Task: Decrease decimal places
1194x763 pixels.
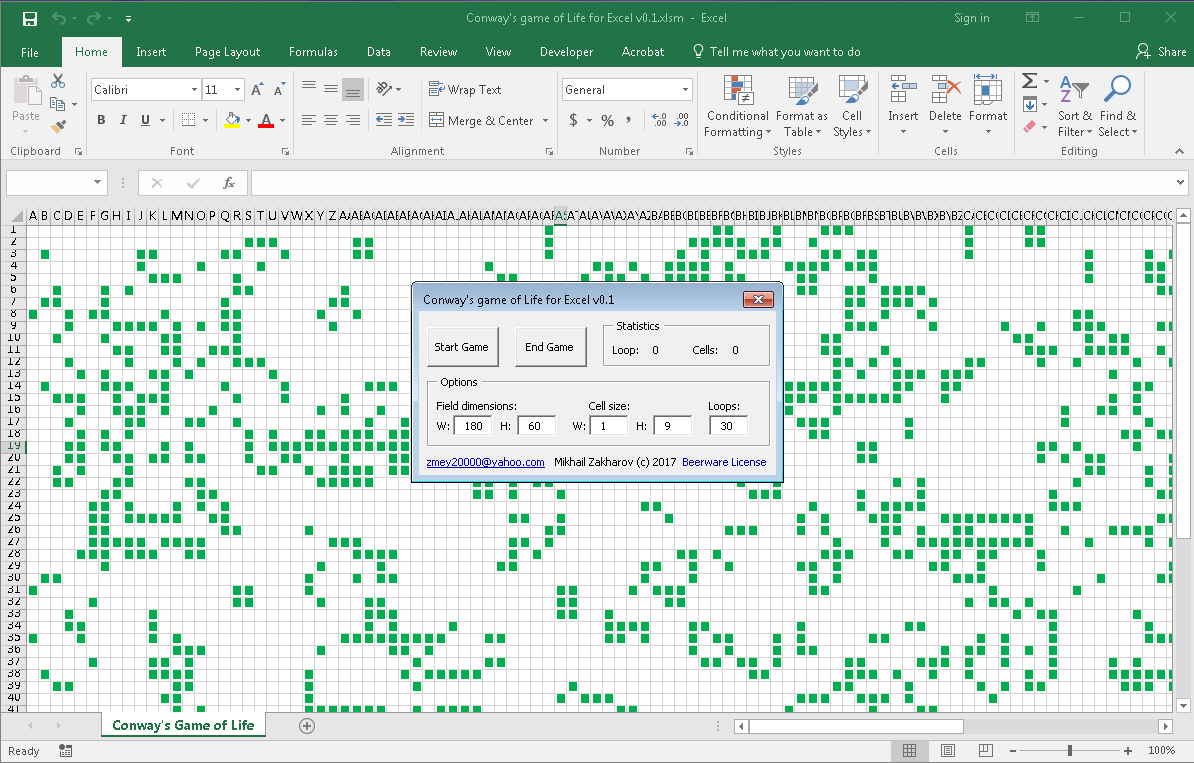Action: (x=682, y=120)
